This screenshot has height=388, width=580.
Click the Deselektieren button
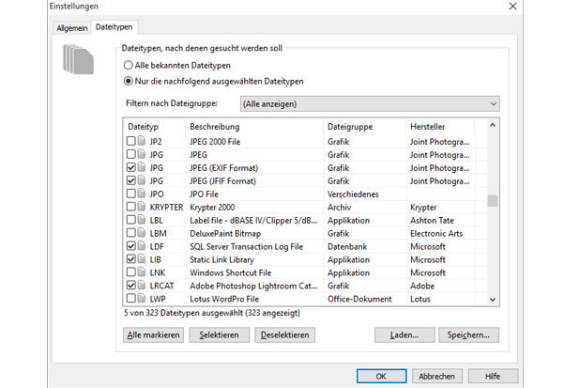(285, 335)
